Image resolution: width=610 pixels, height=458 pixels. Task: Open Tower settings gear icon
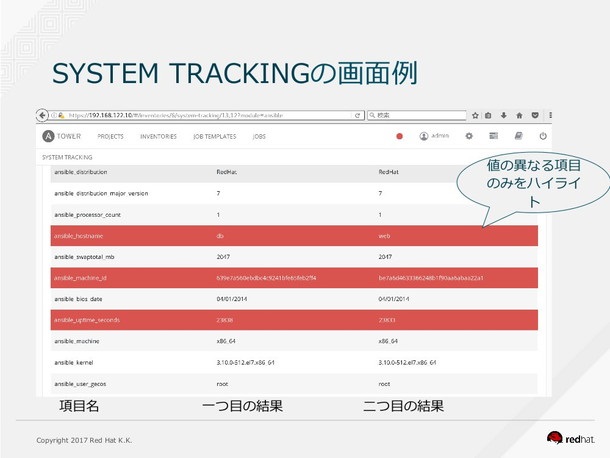[469, 136]
